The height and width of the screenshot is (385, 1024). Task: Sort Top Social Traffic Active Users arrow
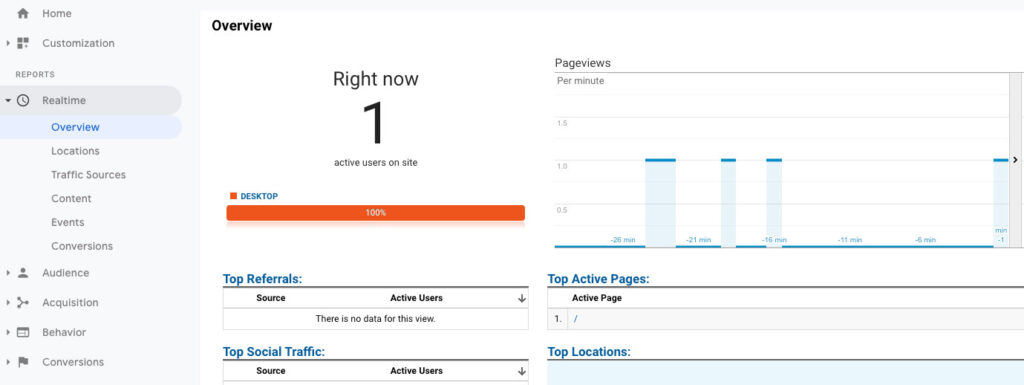pos(521,371)
